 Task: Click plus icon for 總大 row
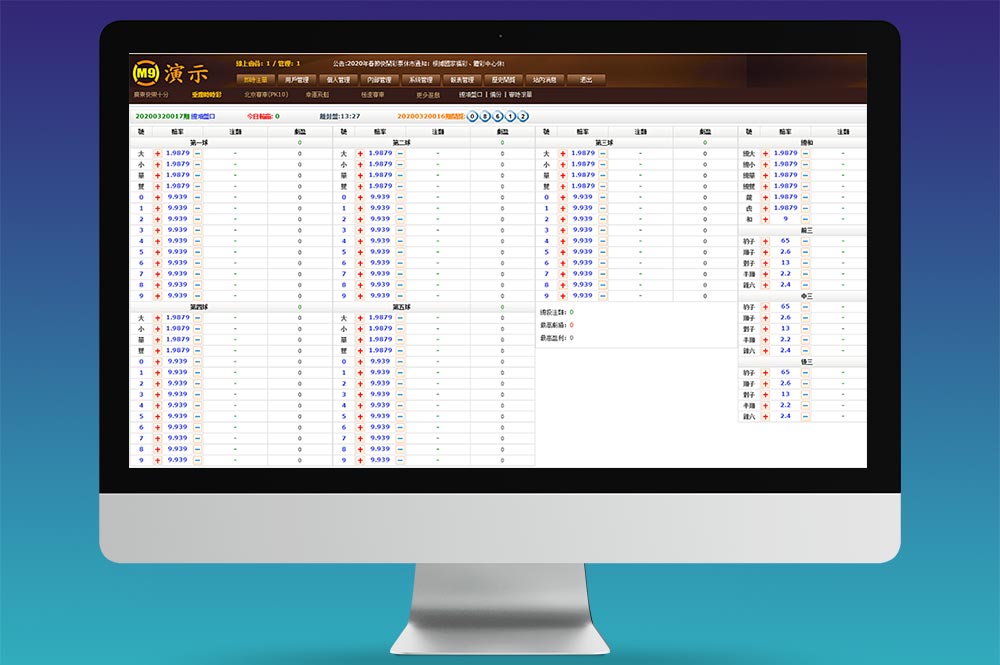tap(765, 154)
